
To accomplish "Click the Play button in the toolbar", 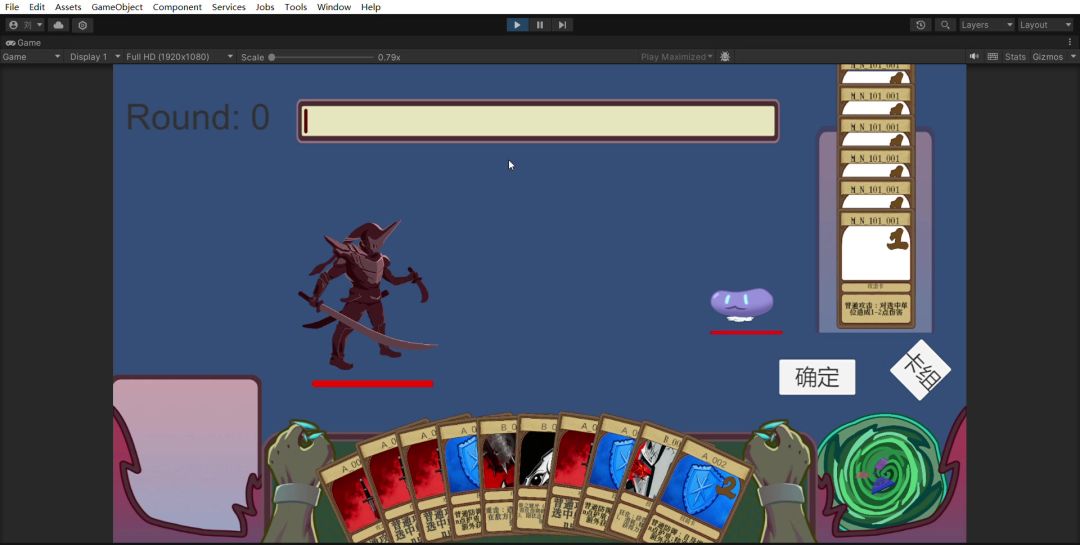I will (x=517, y=25).
